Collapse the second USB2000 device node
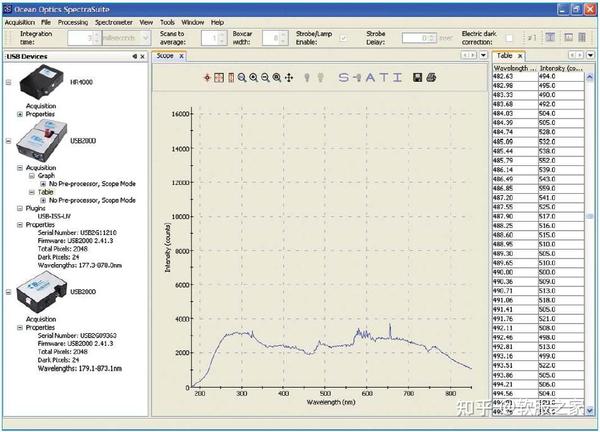 8,292
